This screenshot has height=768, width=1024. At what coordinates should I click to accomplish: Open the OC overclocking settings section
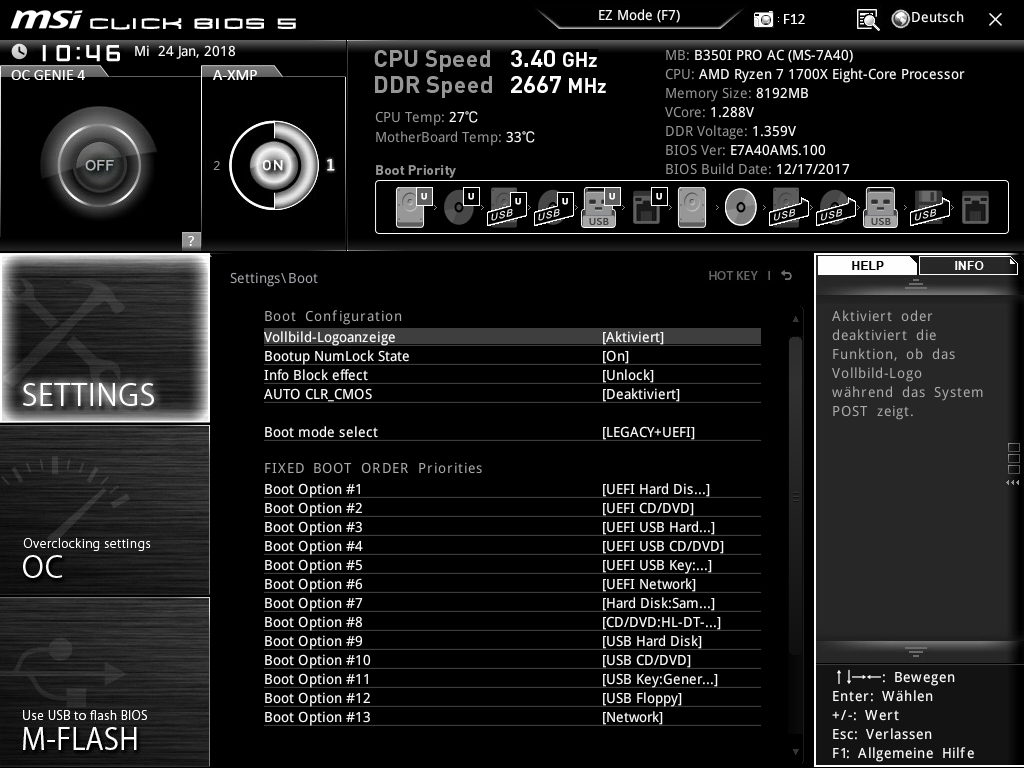105,510
